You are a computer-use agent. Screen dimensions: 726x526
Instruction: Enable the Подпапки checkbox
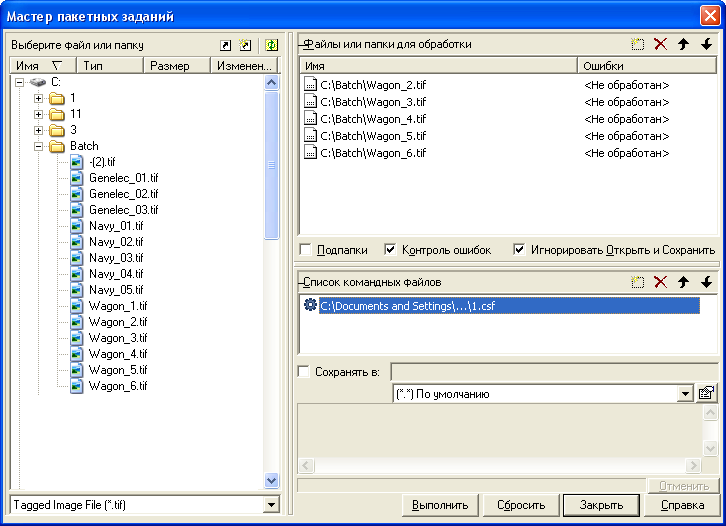306,250
